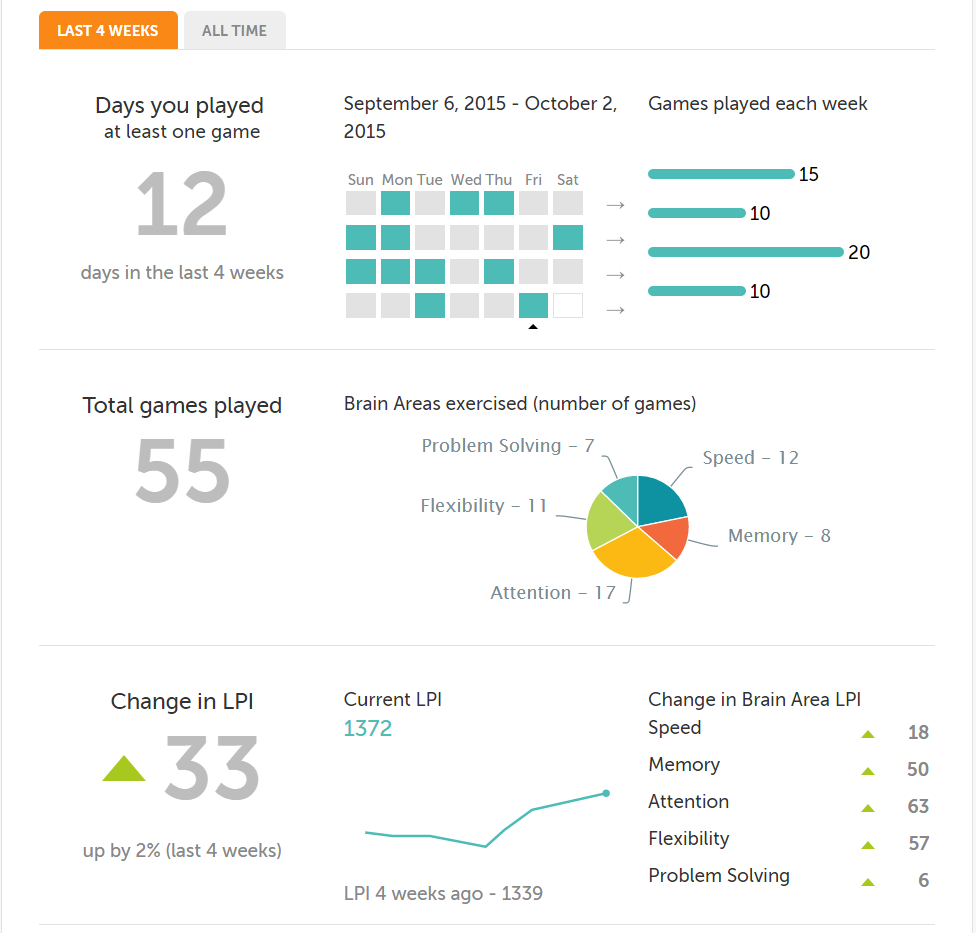Click the current LPI value 1372
976x933 pixels.
pos(368,728)
